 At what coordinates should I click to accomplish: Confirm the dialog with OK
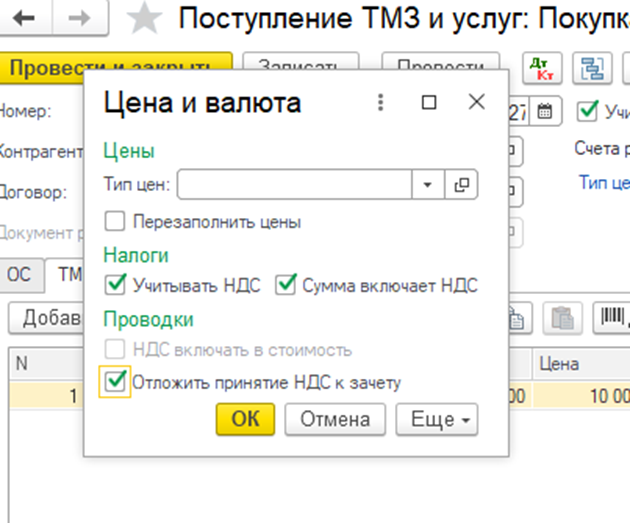coord(245,420)
